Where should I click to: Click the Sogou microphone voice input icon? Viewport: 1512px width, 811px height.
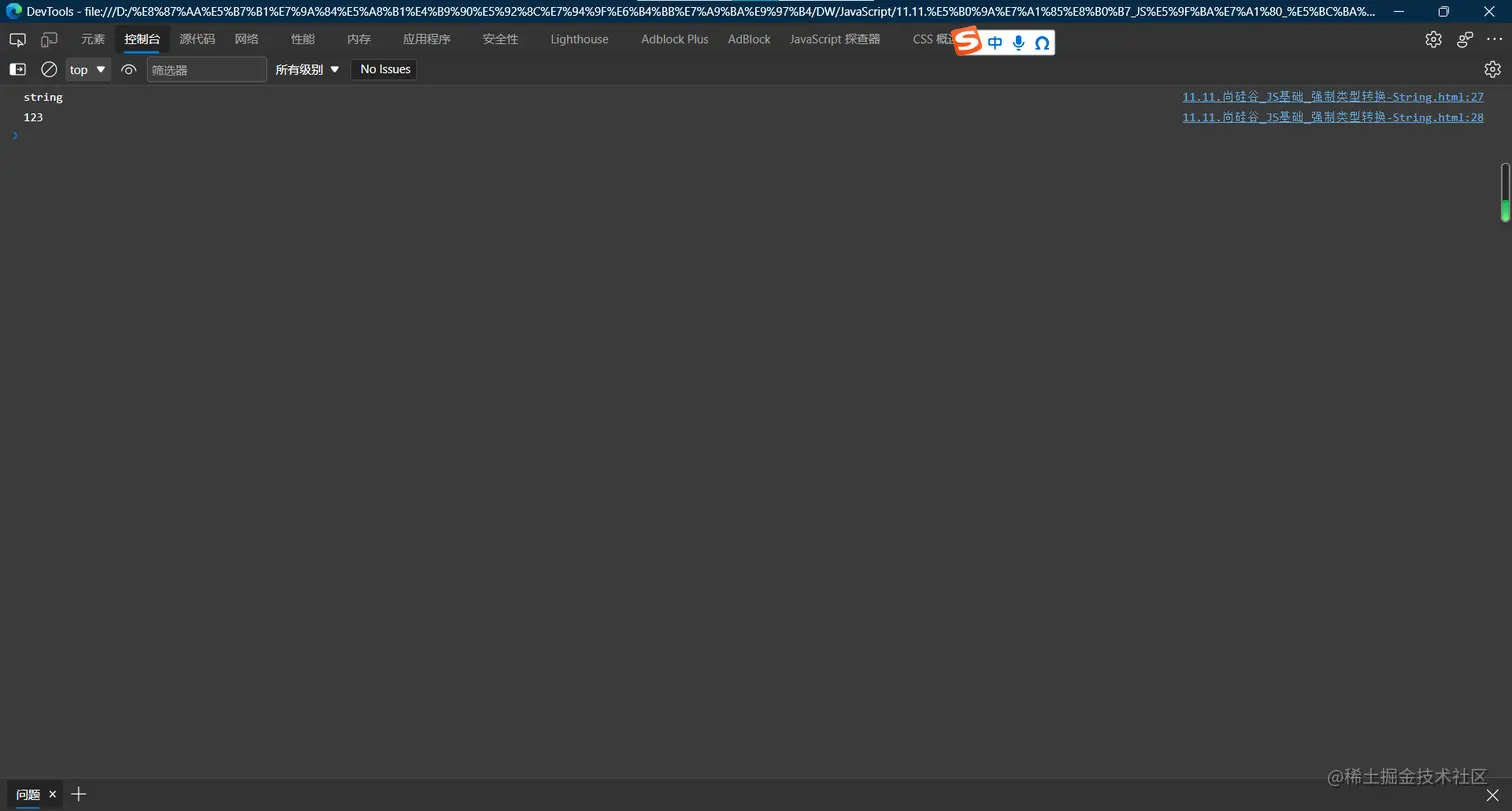pyautogui.click(x=1018, y=43)
